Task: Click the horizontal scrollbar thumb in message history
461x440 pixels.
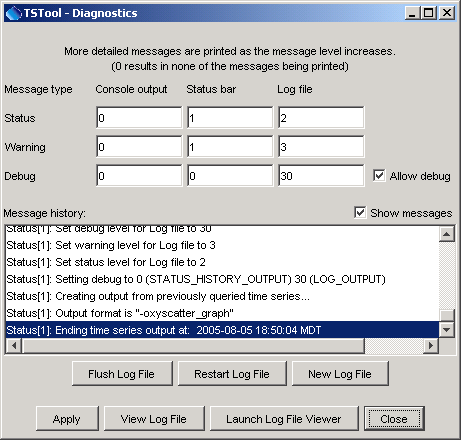Action: click(193, 345)
